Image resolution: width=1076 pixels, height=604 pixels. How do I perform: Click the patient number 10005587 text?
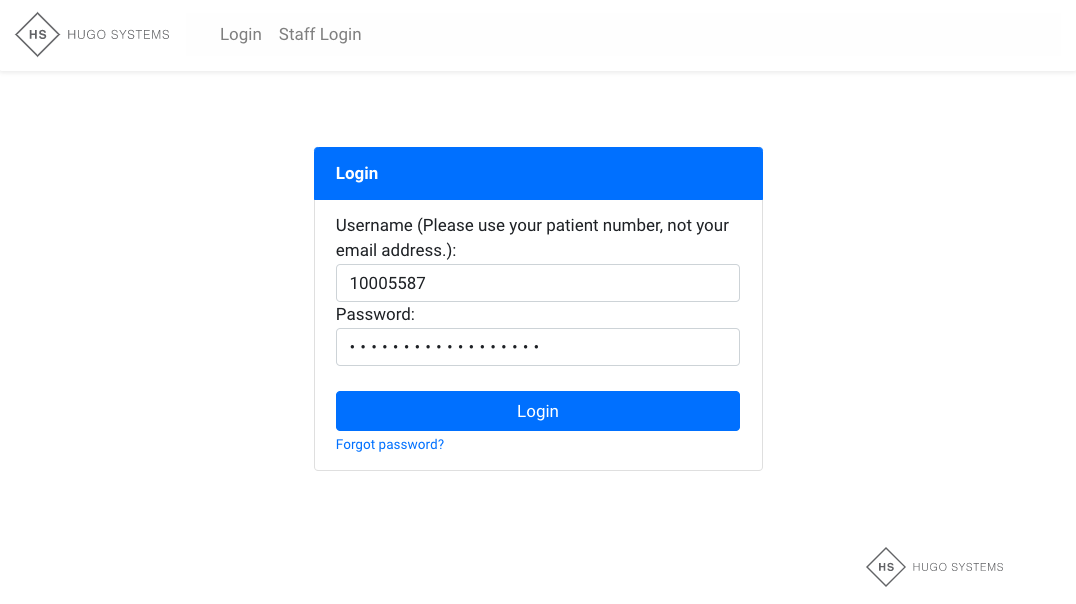[x=387, y=283]
